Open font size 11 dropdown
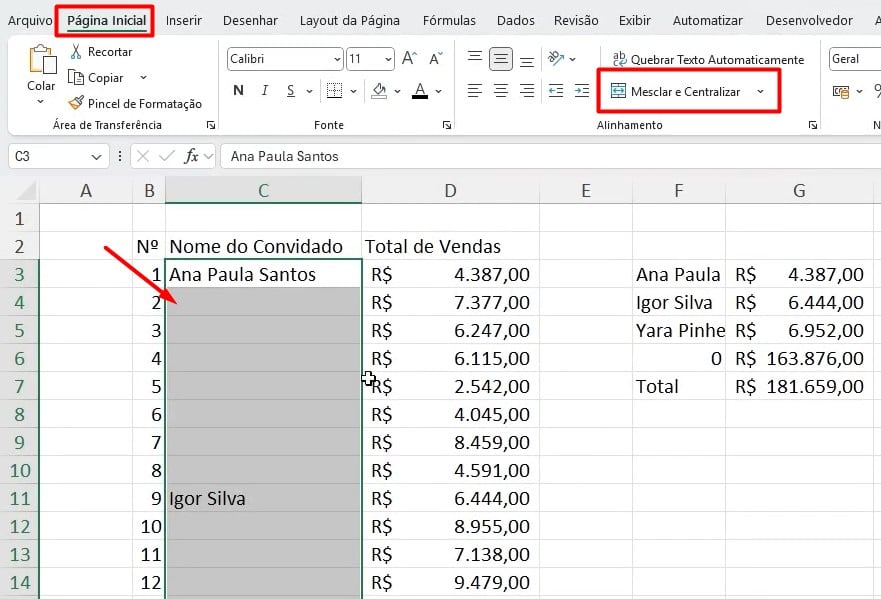The height and width of the screenshot is (599, 881). coord(388,59)
